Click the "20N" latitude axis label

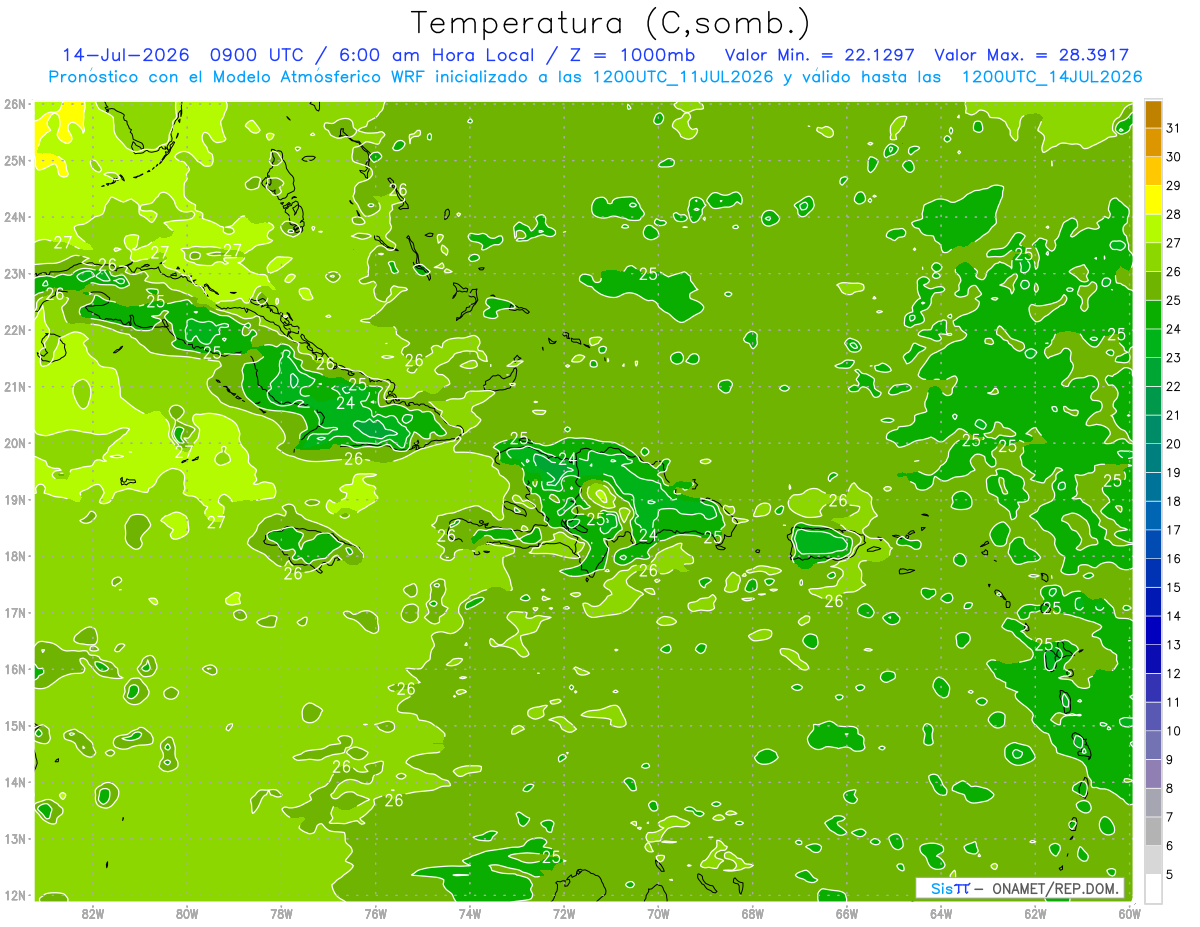(14, 443)
